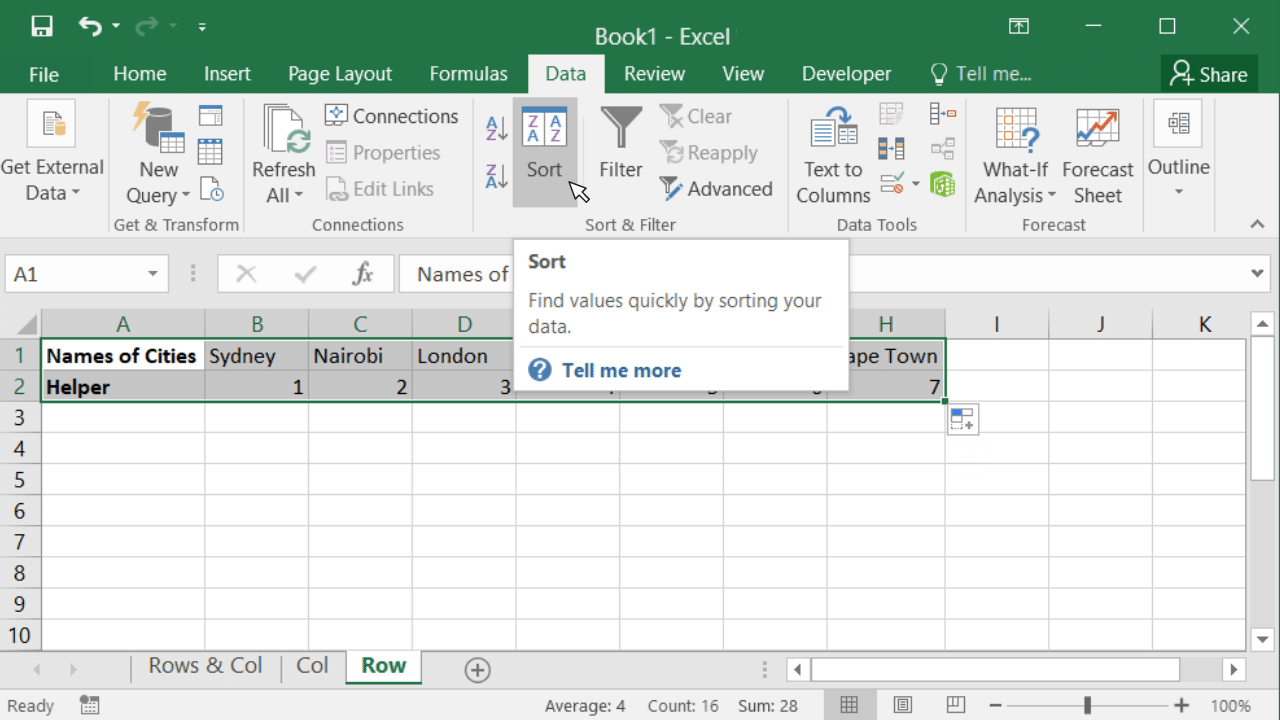Screen dimensions: 1280x720
Task: Click the Sort Z to A icon
Action: [497, 177]
